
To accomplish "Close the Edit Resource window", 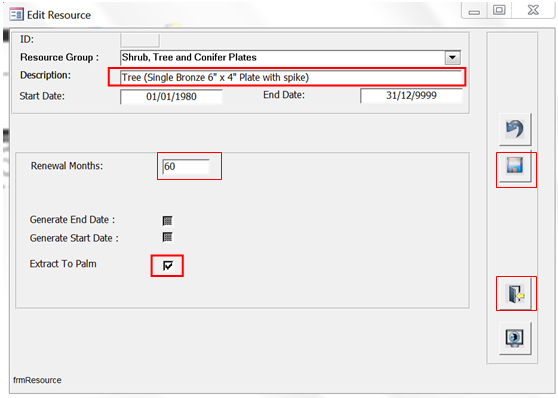I will pyautogui.click(x=533, y=10).
